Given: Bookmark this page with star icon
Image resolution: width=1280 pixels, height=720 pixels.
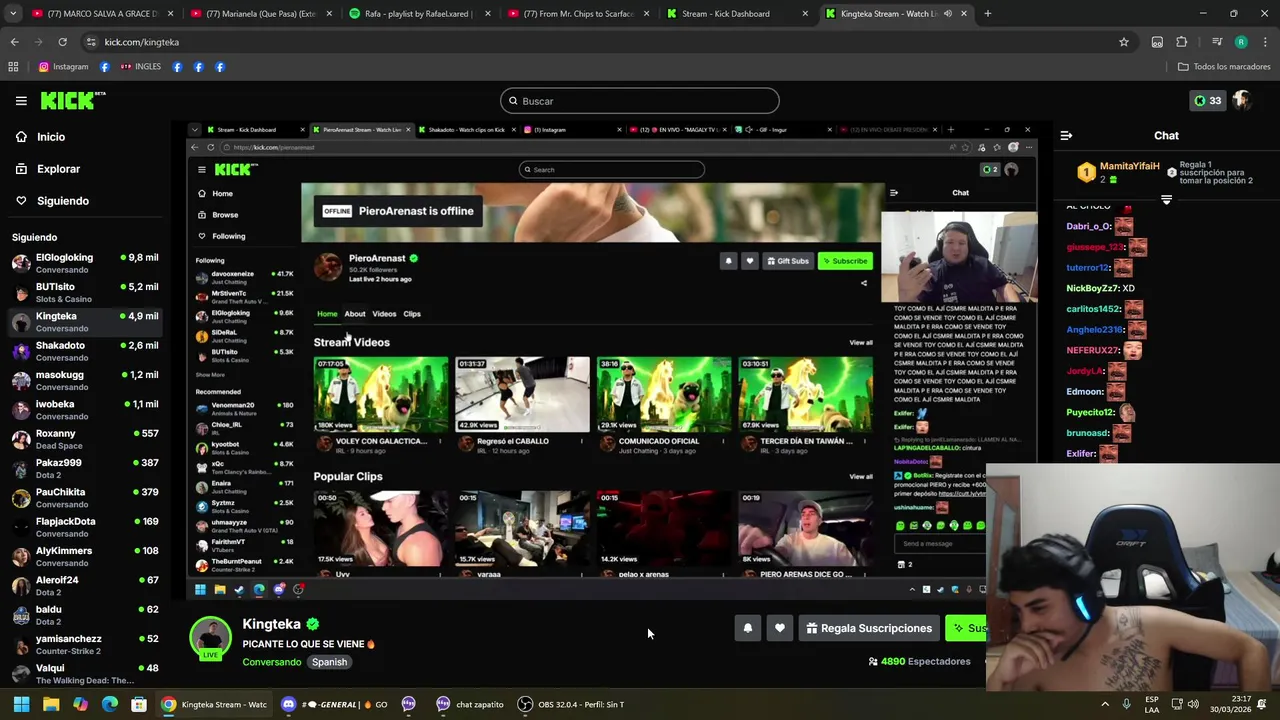Looking at the screenshot, I should (1124, 42).
